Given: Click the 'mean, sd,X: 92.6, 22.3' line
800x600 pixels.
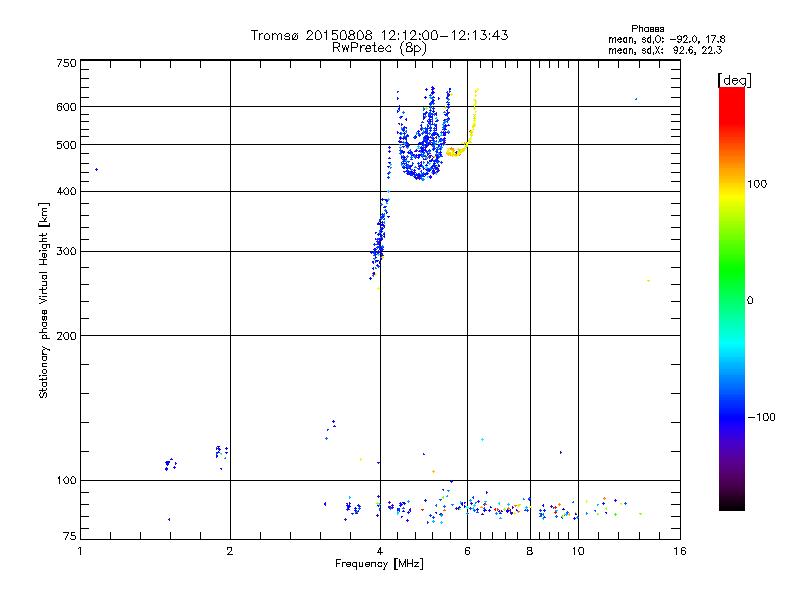Looking at the screenshot, I should click(x=665, y=50).
